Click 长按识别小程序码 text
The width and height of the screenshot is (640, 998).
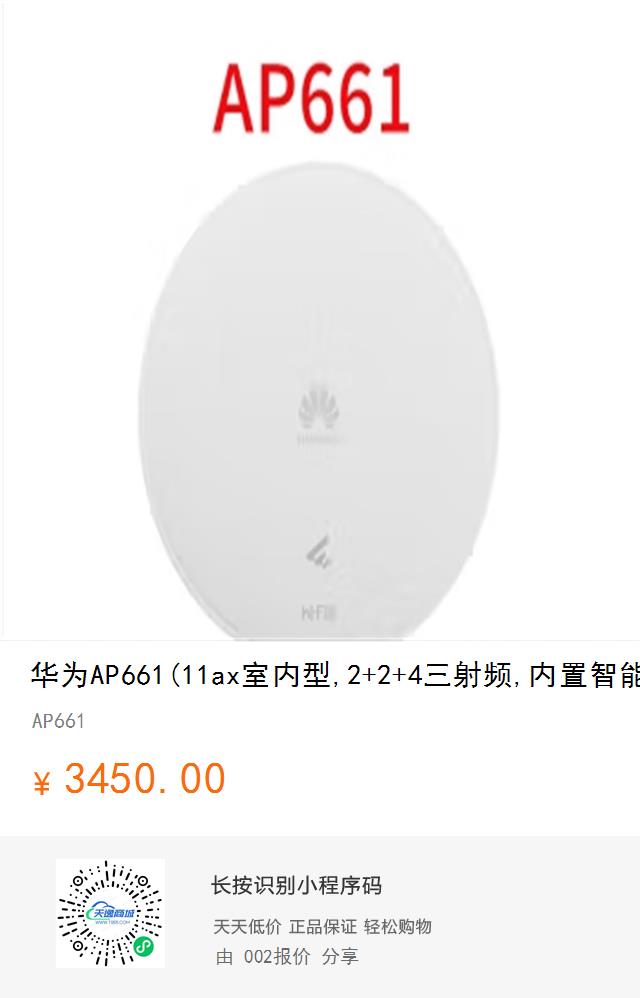[x=296, y=885]
